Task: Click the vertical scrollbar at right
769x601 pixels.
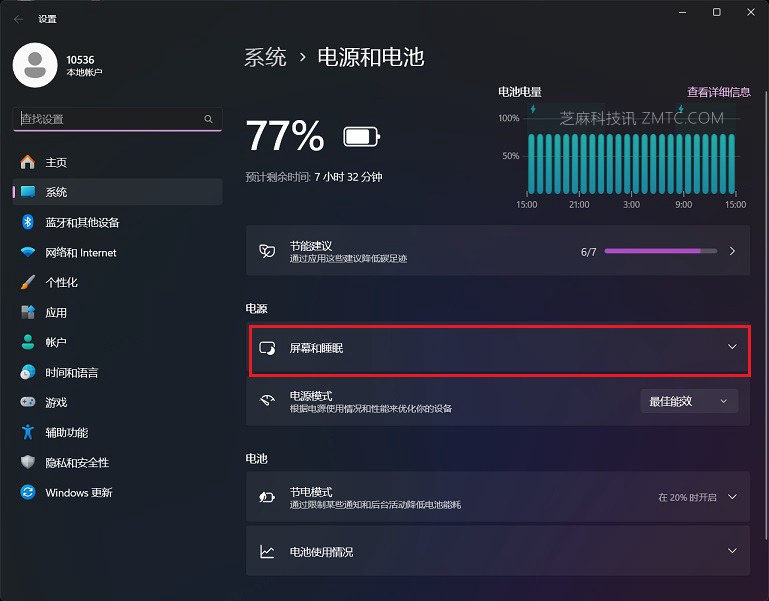Action: coord(766,314)
